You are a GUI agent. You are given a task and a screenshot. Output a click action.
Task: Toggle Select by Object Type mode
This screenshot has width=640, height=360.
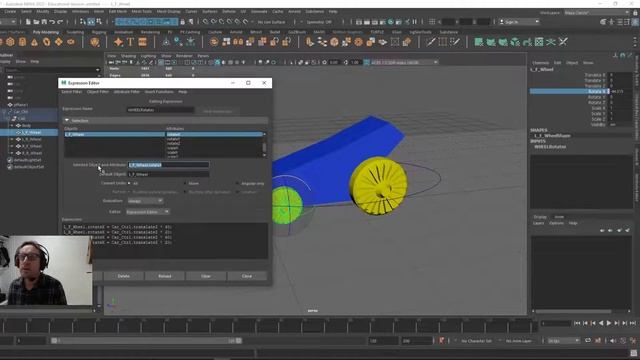pyautogui.click(x=91, y=22)
